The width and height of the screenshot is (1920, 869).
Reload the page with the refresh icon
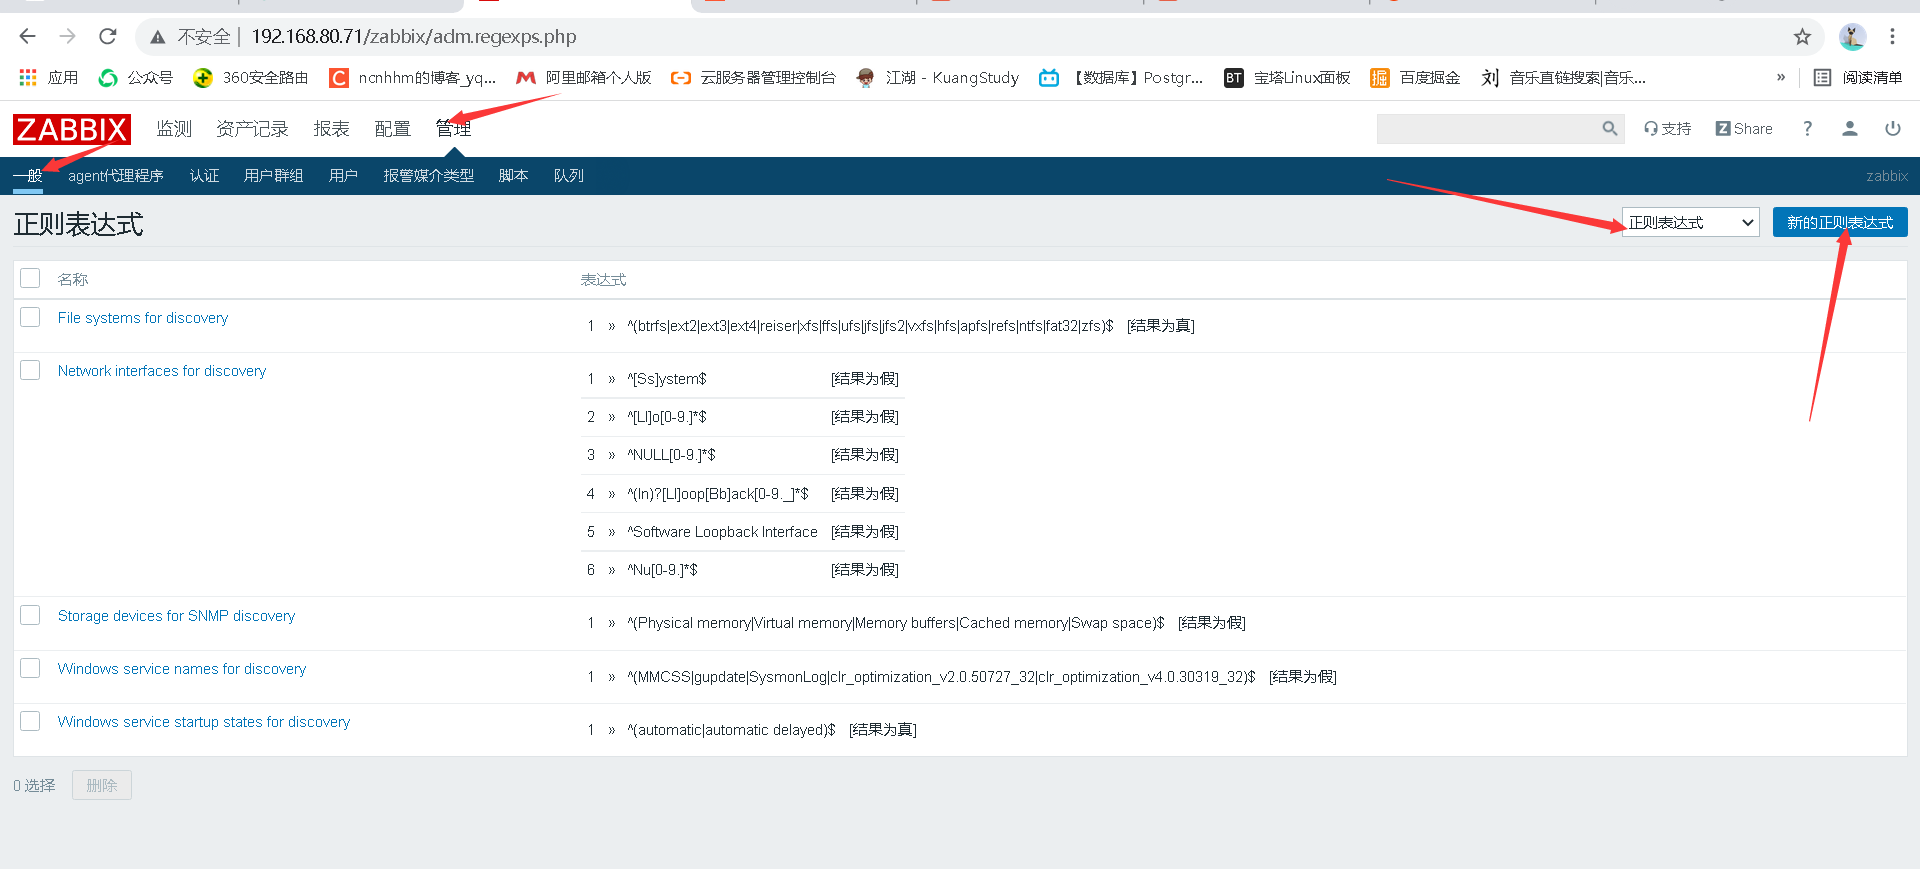pos(108,37)
